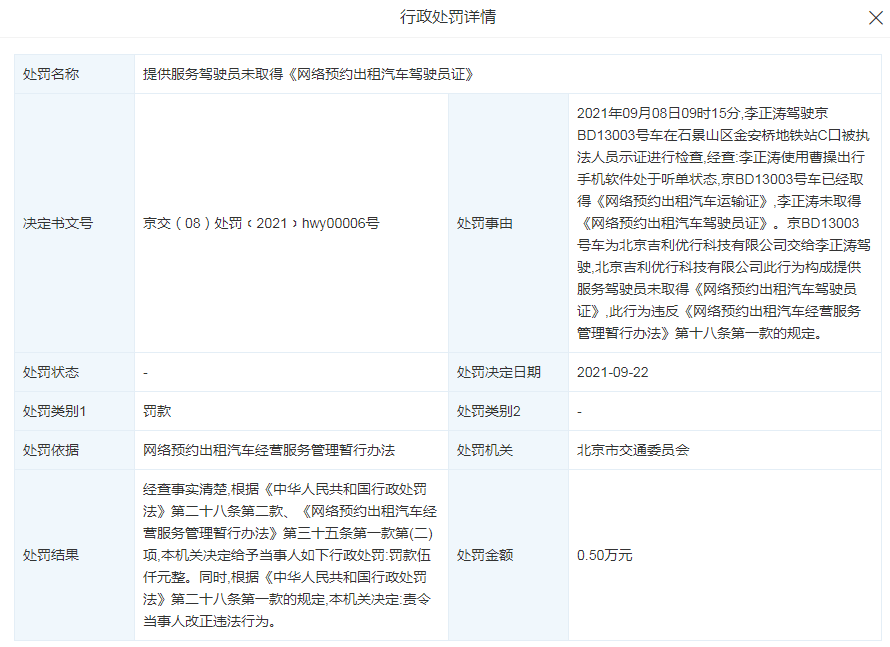Click the 处罚类别2 label cell

(489, 411)
